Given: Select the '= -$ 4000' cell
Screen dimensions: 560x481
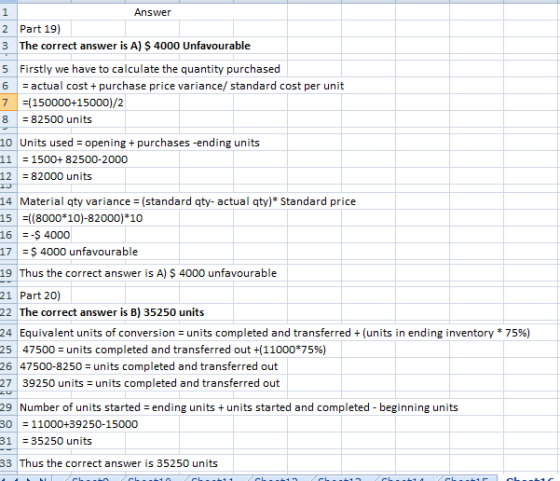Looking at the screenshot, I should tap(46, 235).
